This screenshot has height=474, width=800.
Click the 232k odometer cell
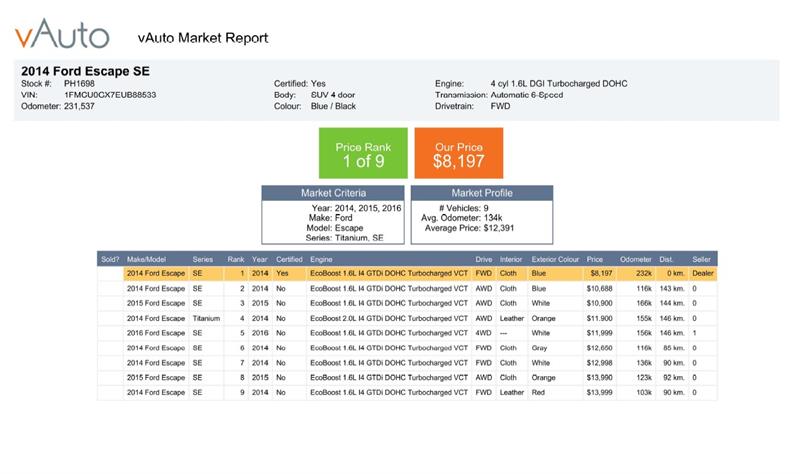pos(644,273)
